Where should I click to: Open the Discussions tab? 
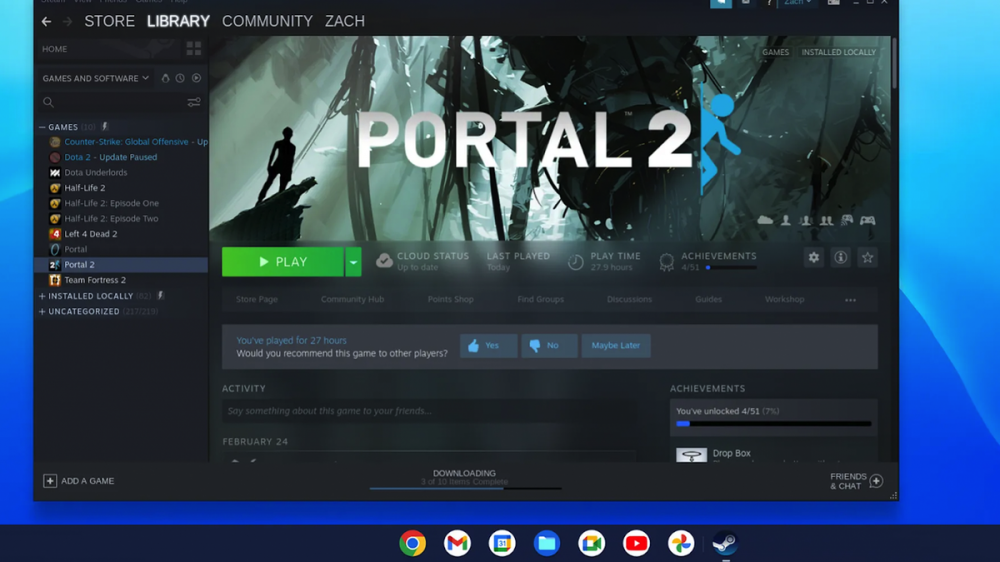point(629,299)
